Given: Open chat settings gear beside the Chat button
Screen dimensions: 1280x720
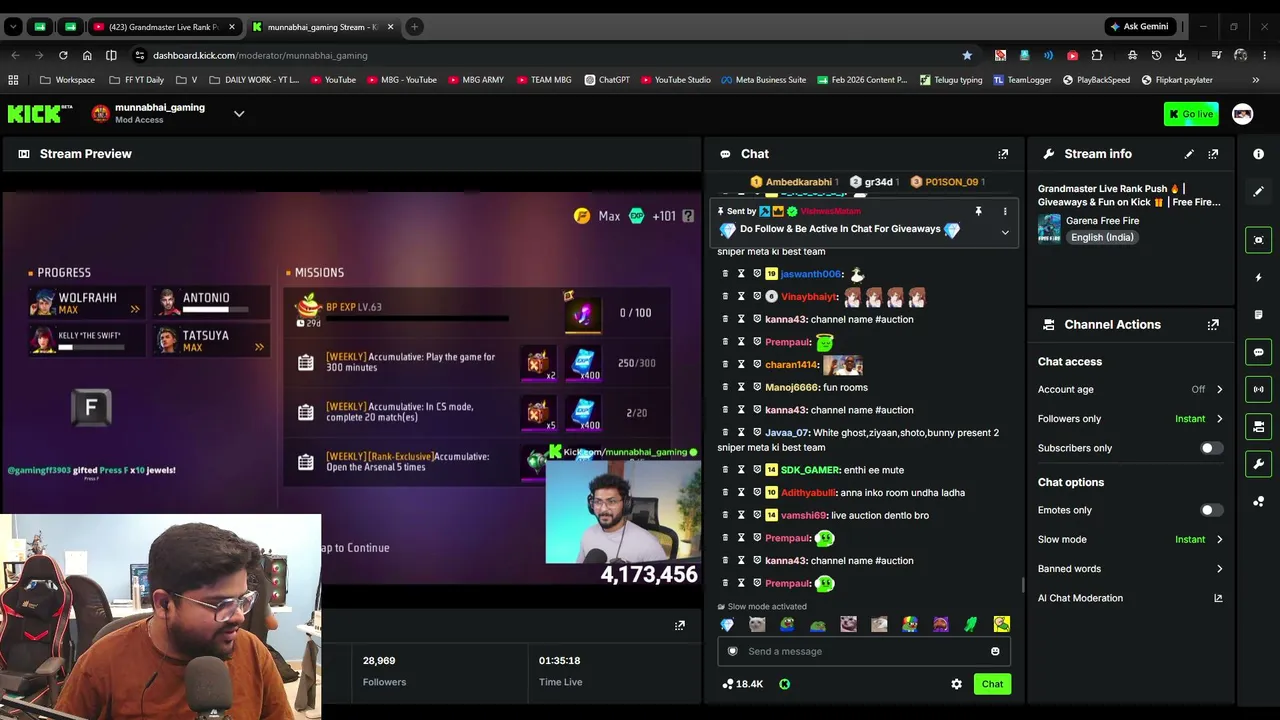Looking at the screenshot, I should 956,684.
